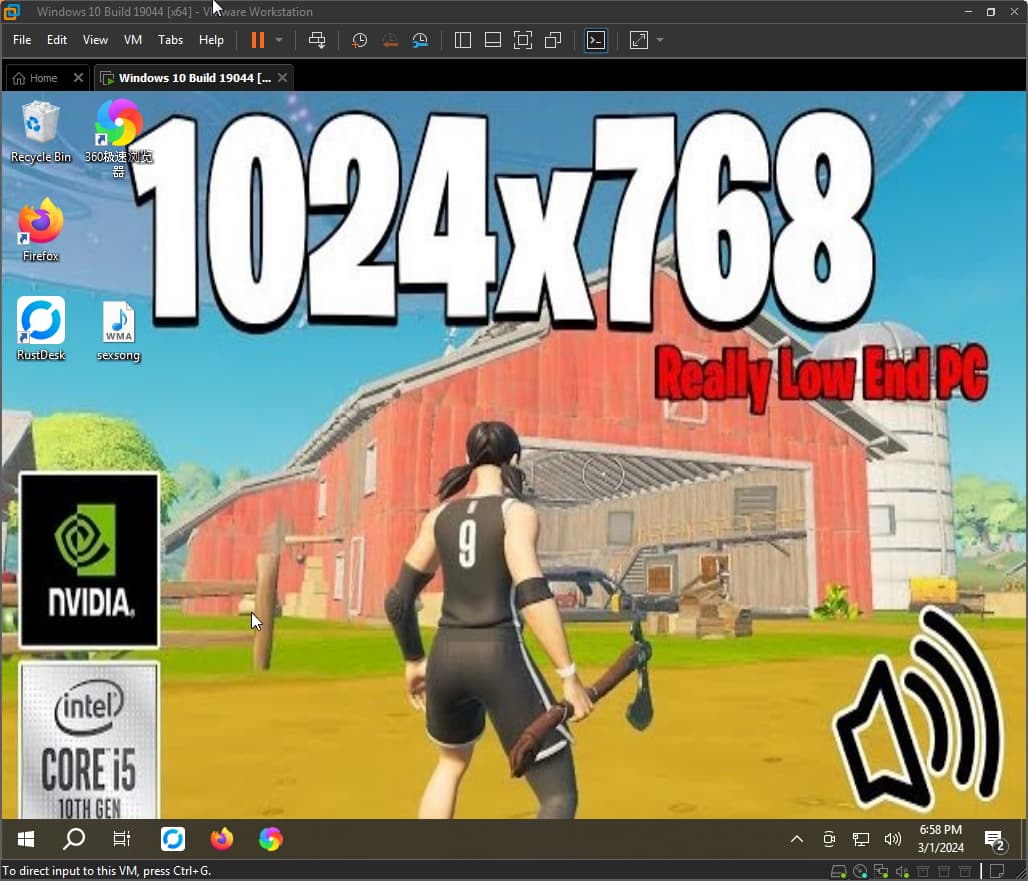Image resolution: width=1028 pixels, height=881 pixels.
Task: Open the File menu
Action: click(x=22, y=40)
